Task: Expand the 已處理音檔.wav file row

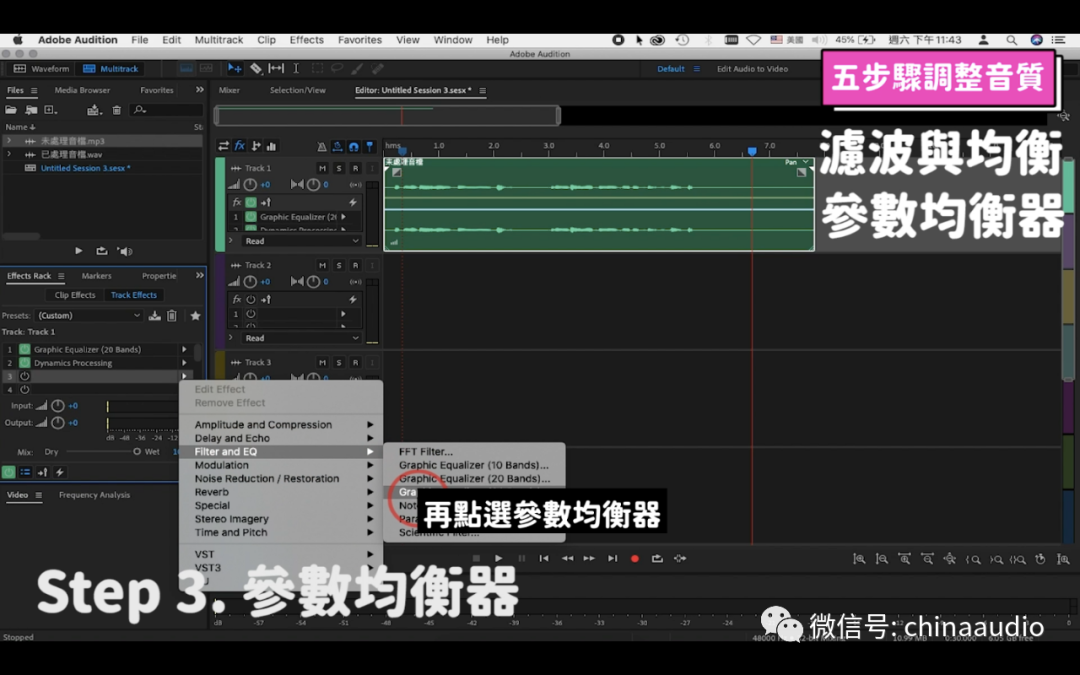Action: [x=9, y=154]
